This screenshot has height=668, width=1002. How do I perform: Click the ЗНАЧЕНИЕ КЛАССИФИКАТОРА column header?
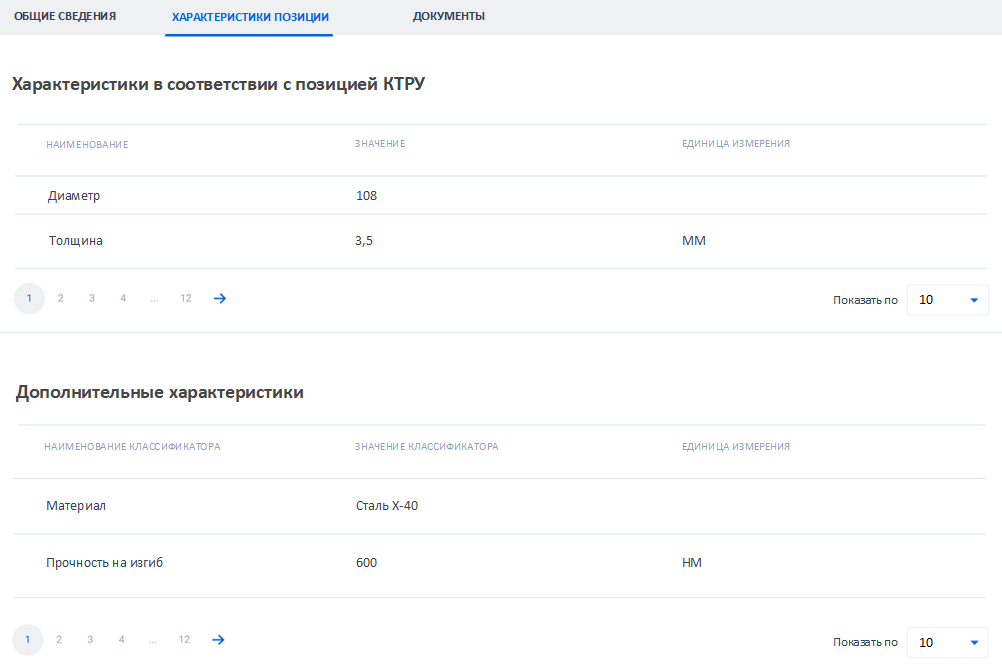click(426, 447)
